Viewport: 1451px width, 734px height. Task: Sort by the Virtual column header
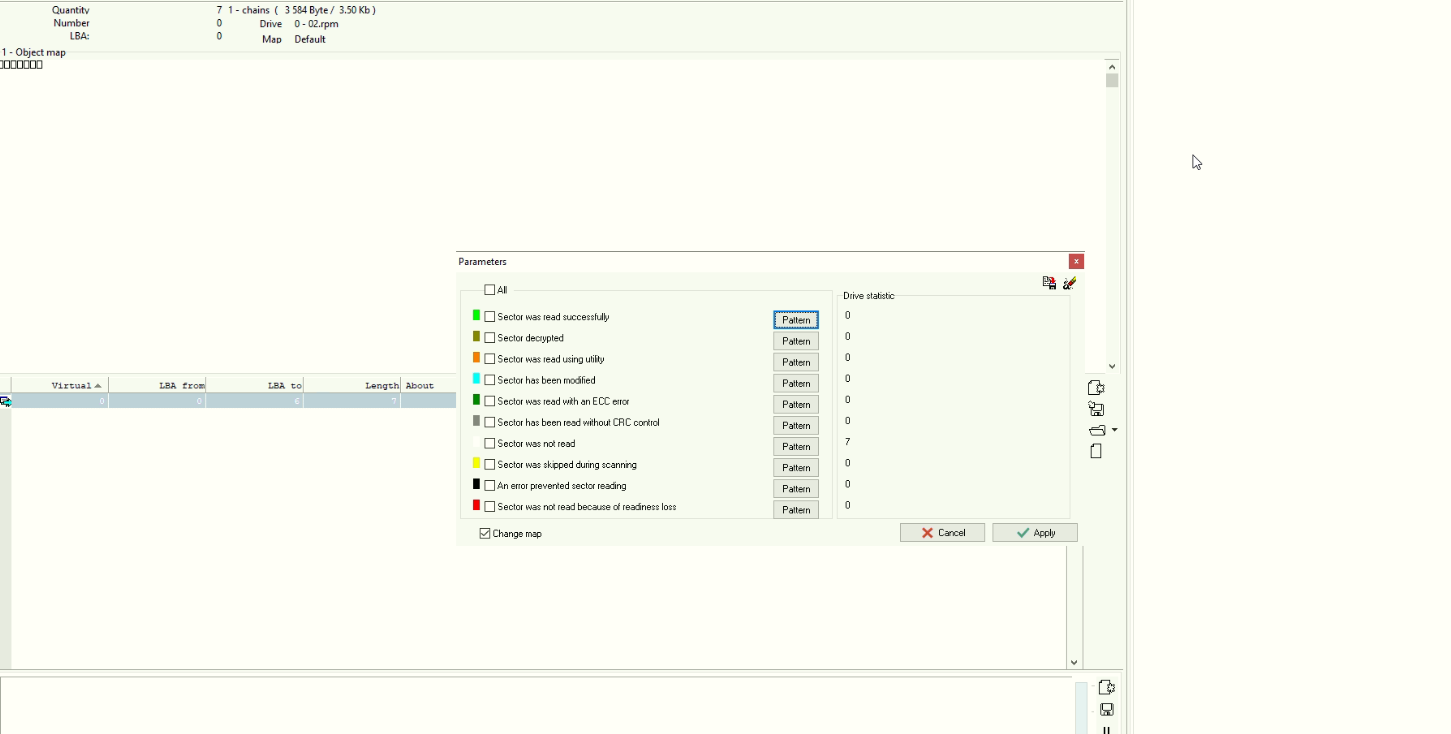point(60,385)
